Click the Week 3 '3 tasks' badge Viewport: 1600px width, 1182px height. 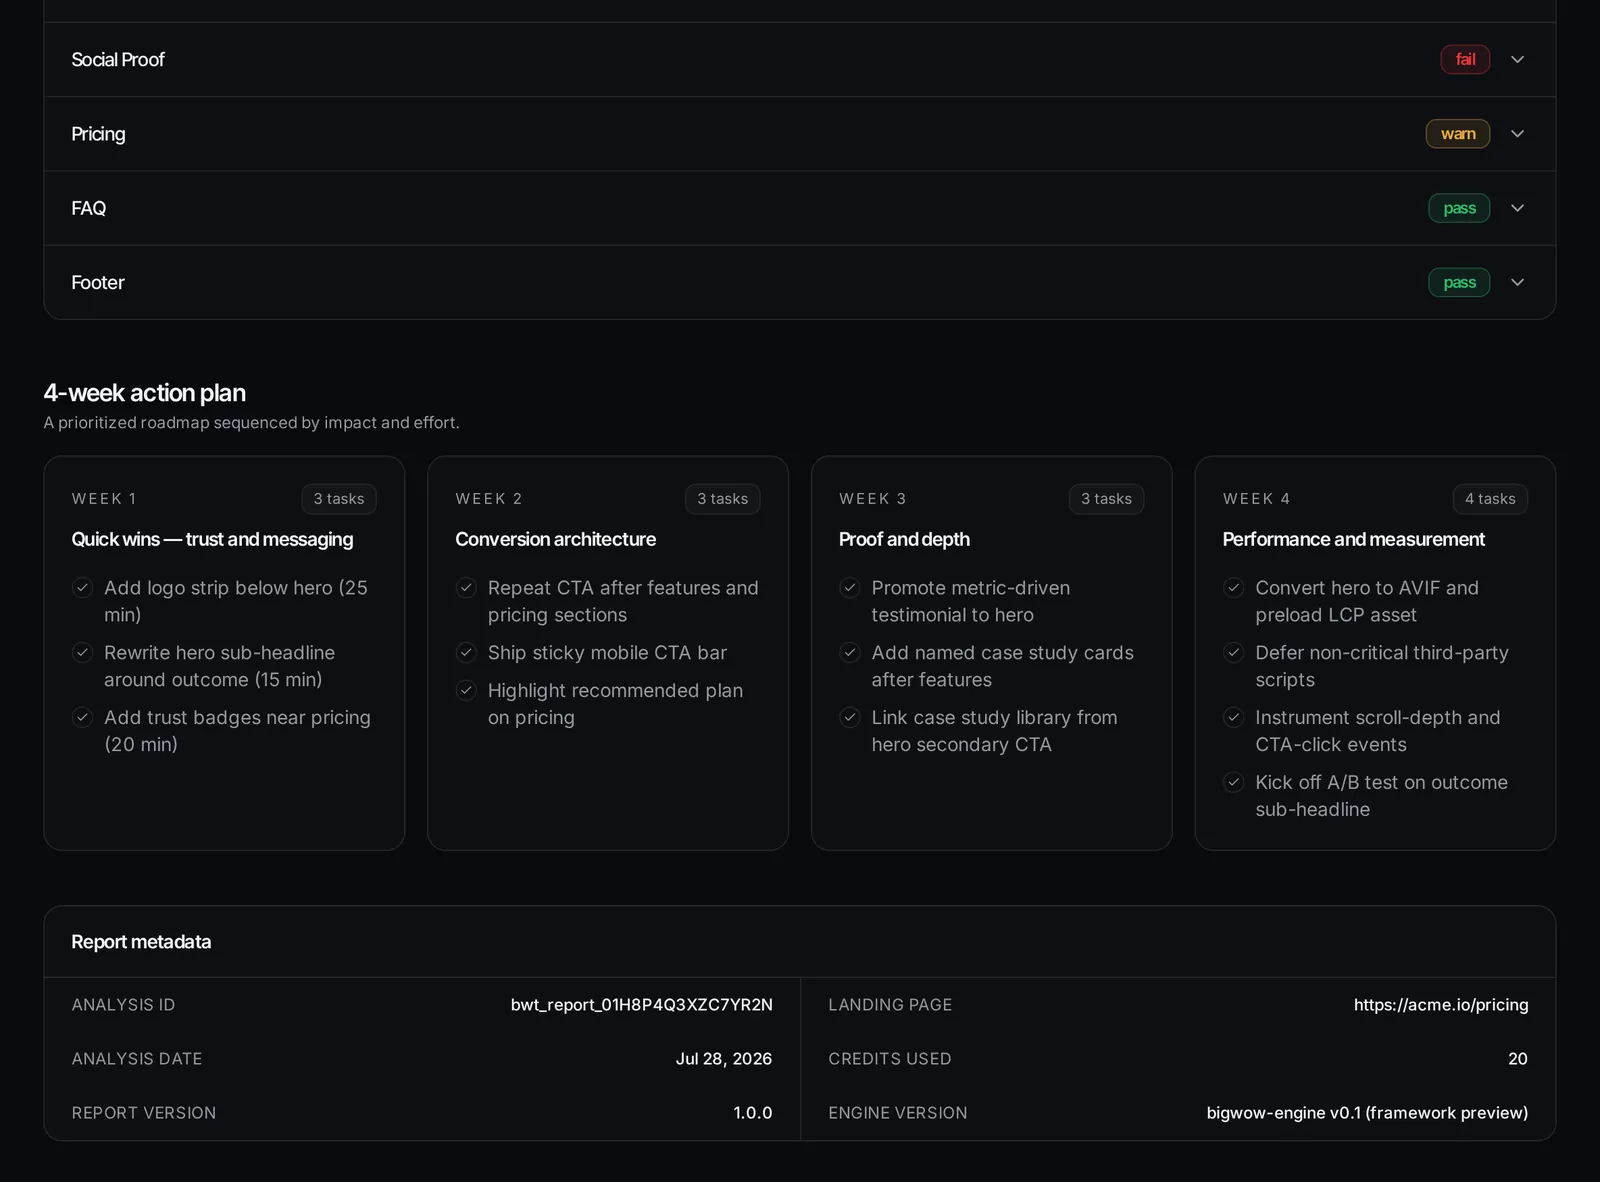[1106, 499]
